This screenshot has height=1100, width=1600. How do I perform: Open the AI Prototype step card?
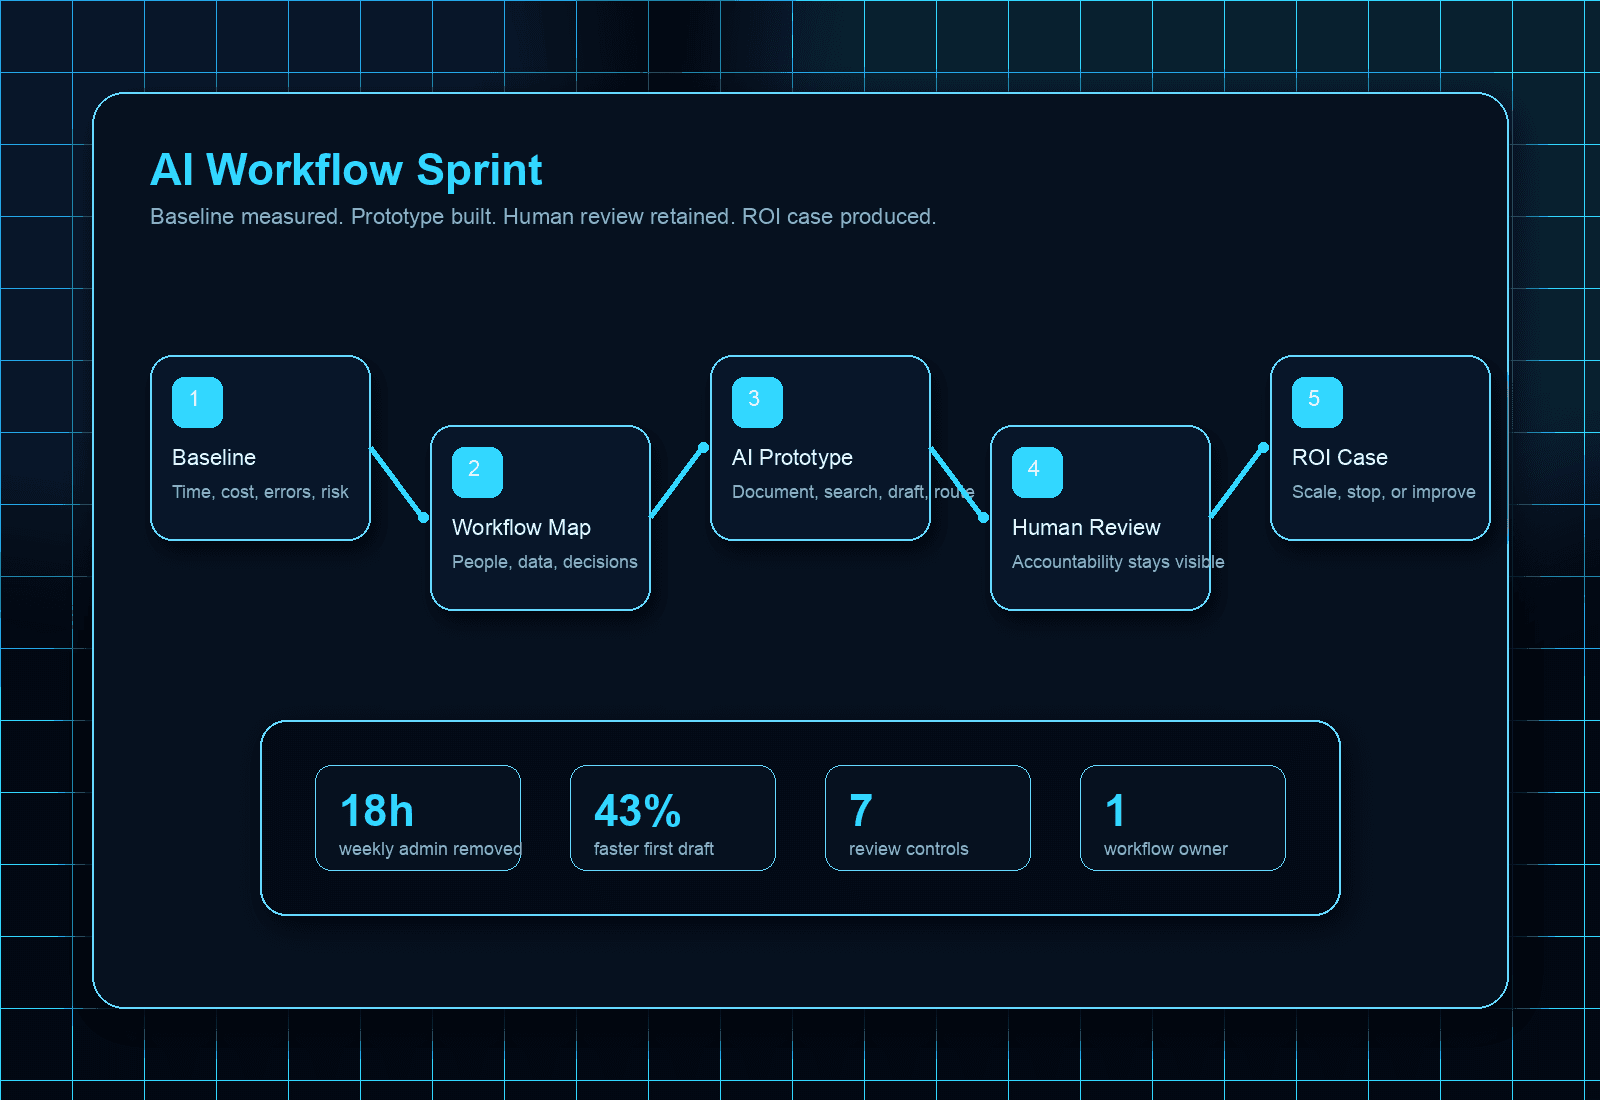pyautogui.click(x=820, y=447)
